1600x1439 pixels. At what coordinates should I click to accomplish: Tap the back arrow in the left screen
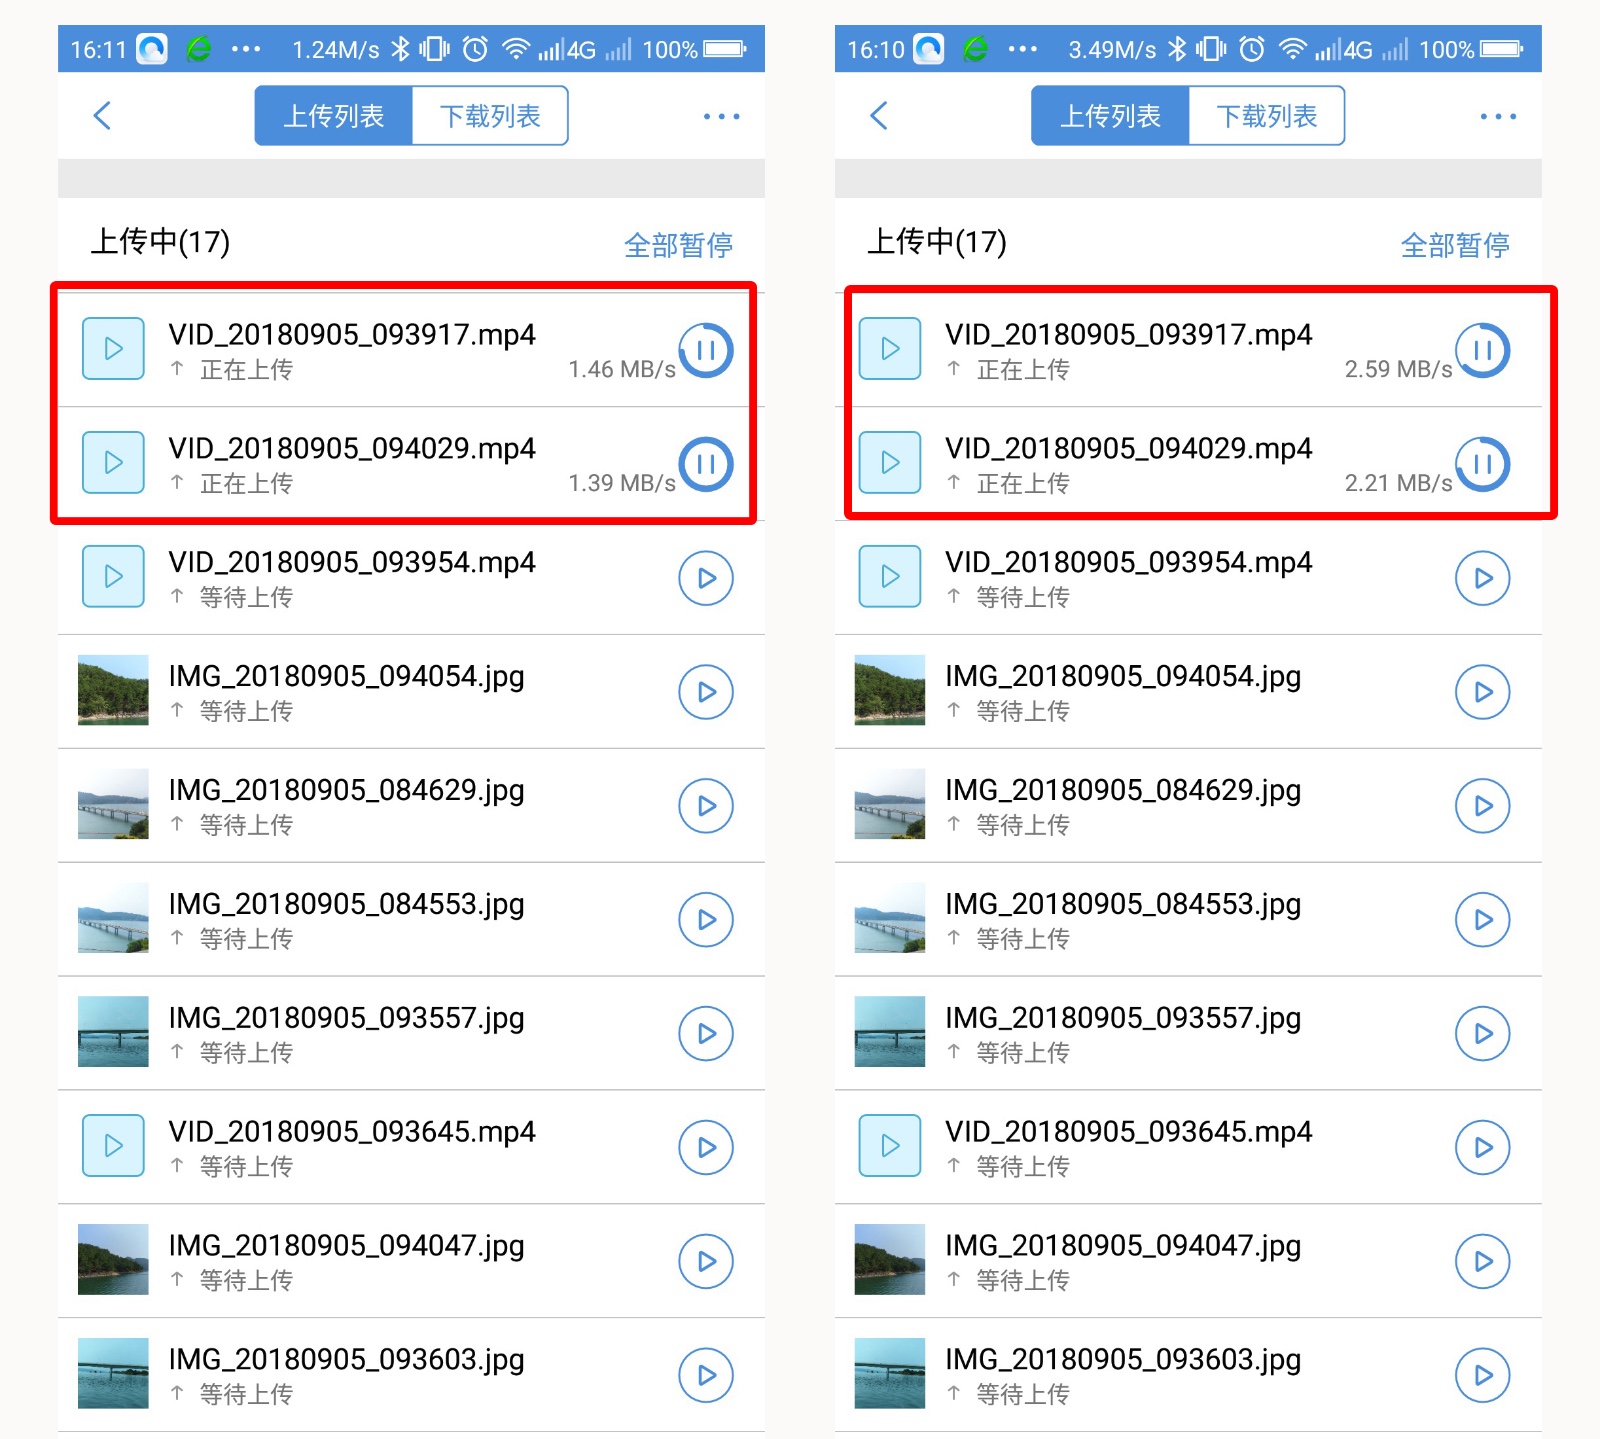pos(102,116)
